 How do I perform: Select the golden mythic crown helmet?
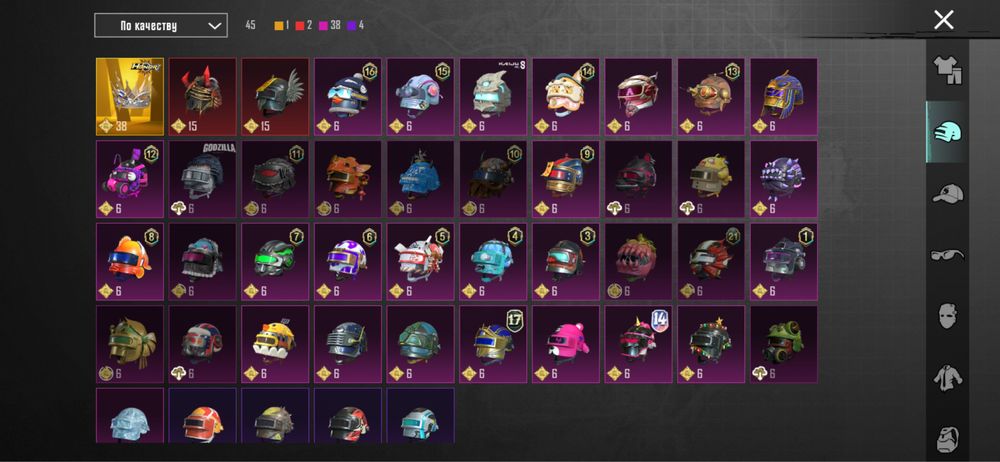click(x=130, y=97)
